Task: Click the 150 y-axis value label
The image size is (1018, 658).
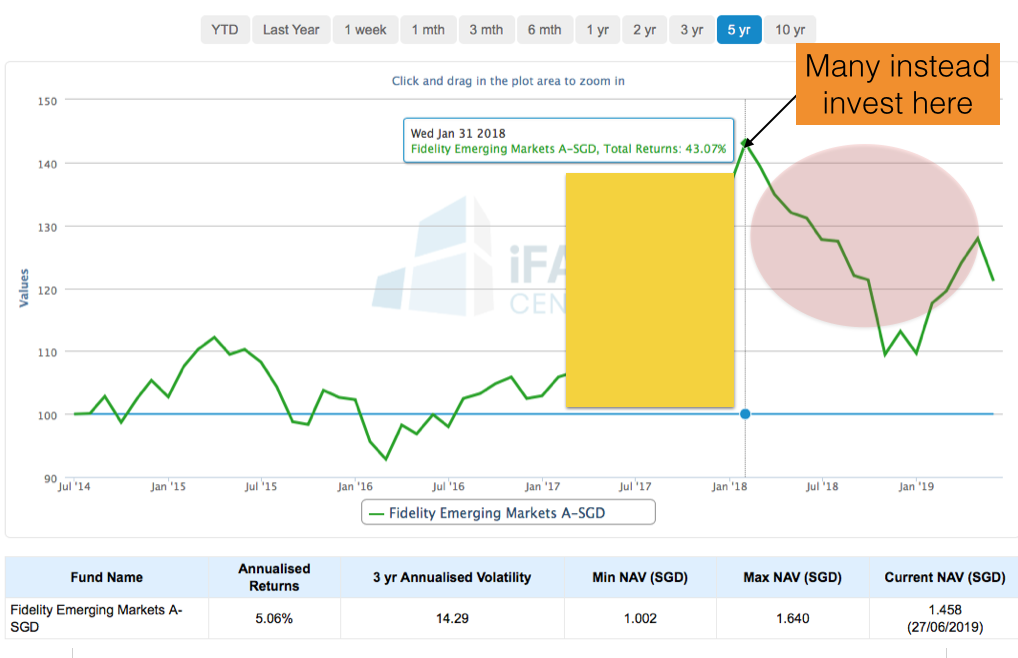Action: coord(47,101)
